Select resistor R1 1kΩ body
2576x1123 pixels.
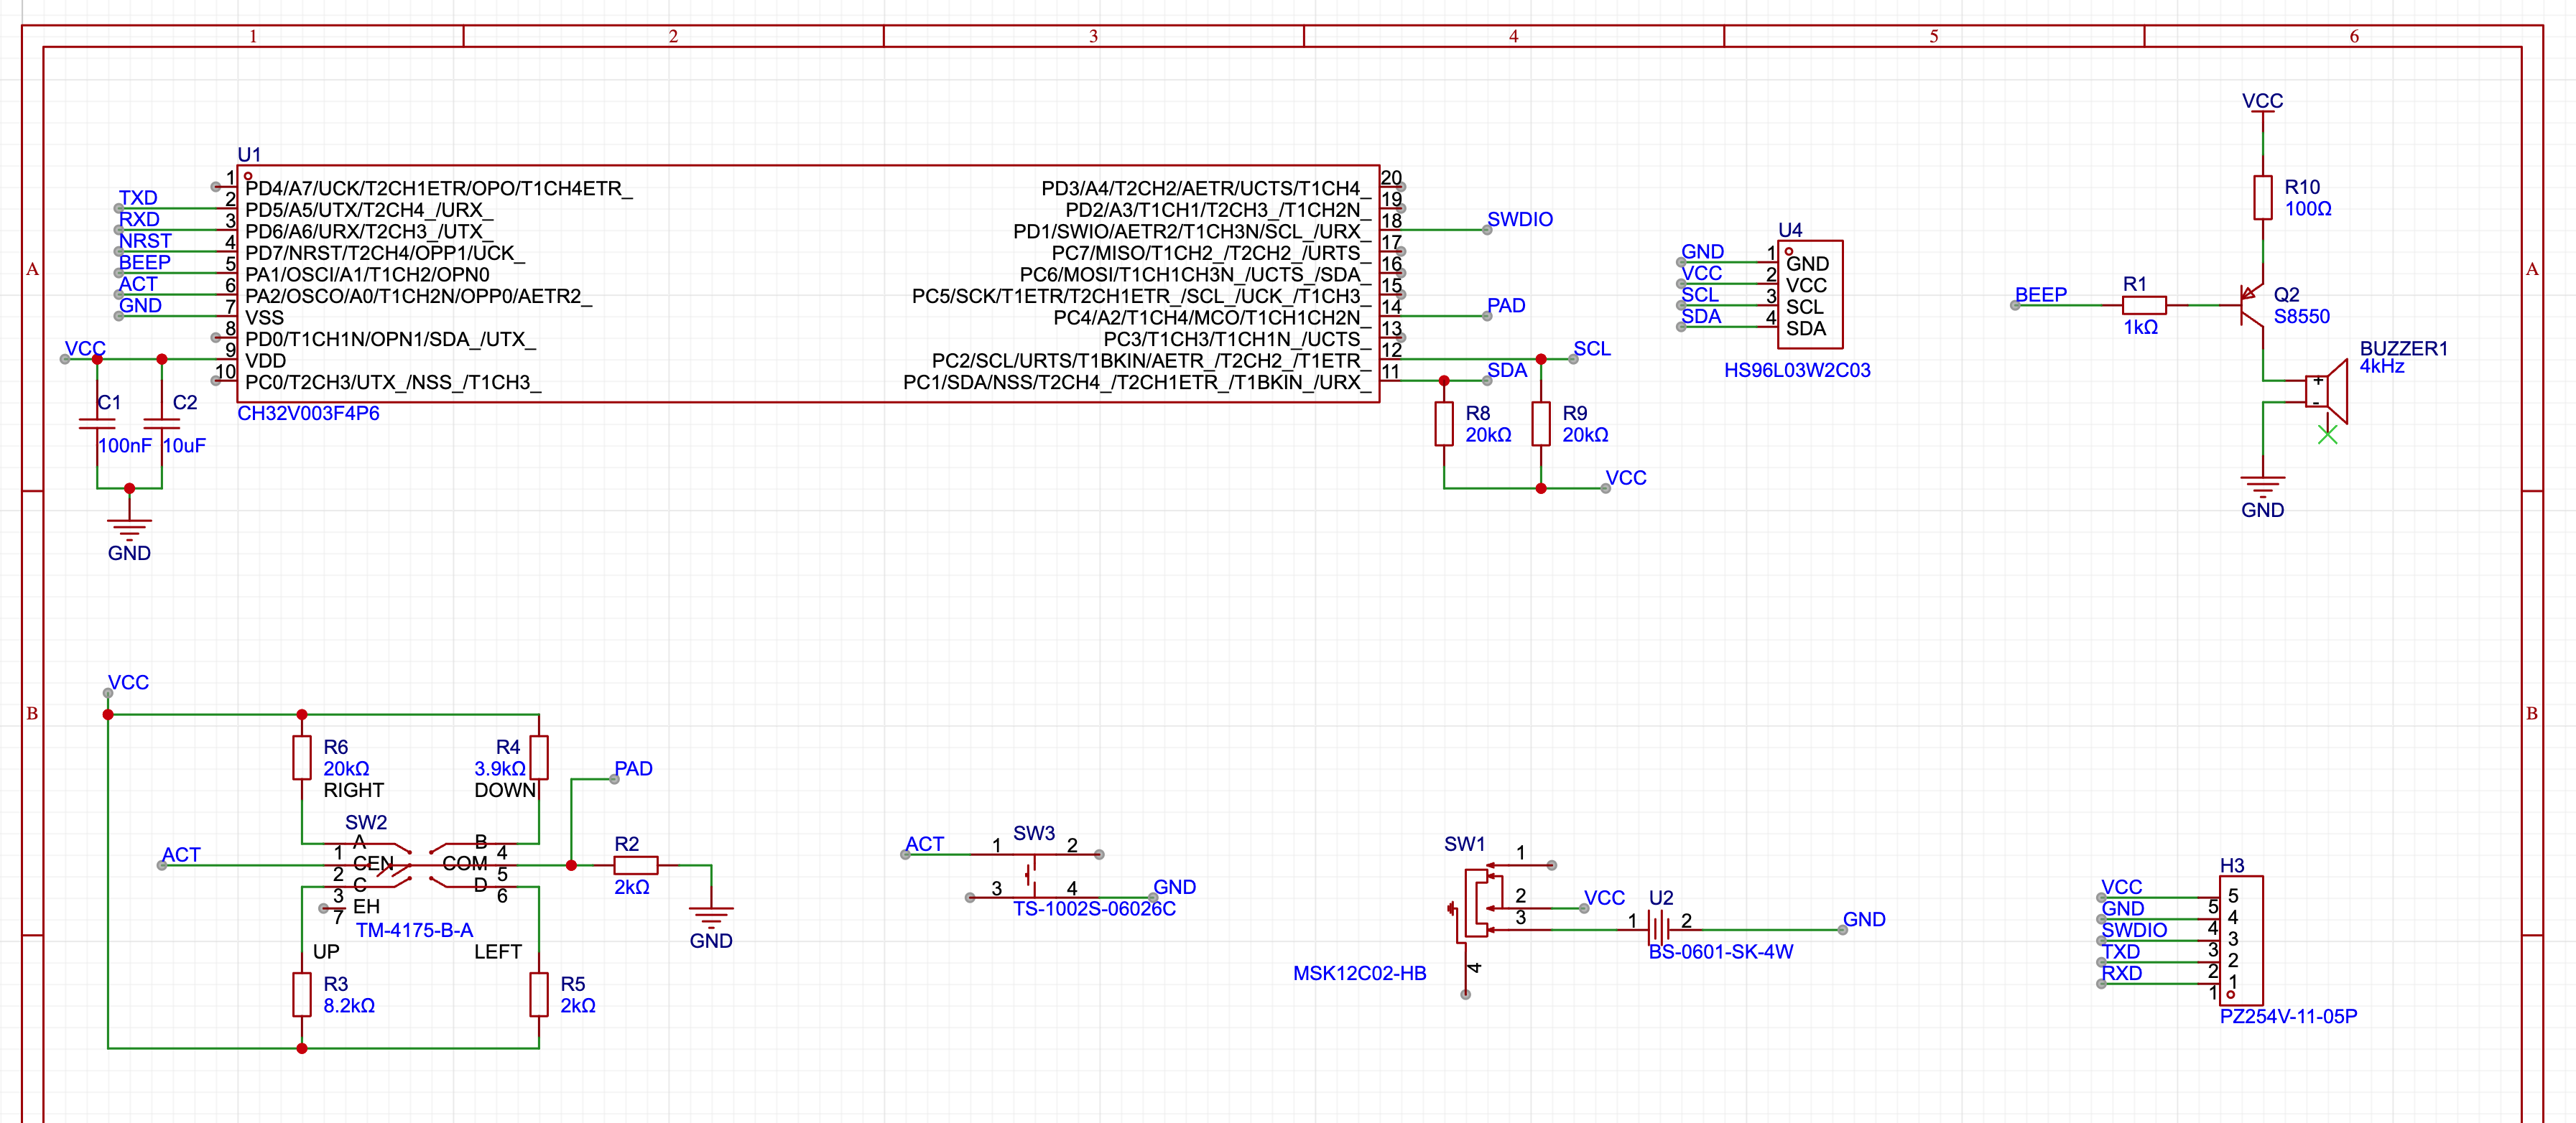2144,305
